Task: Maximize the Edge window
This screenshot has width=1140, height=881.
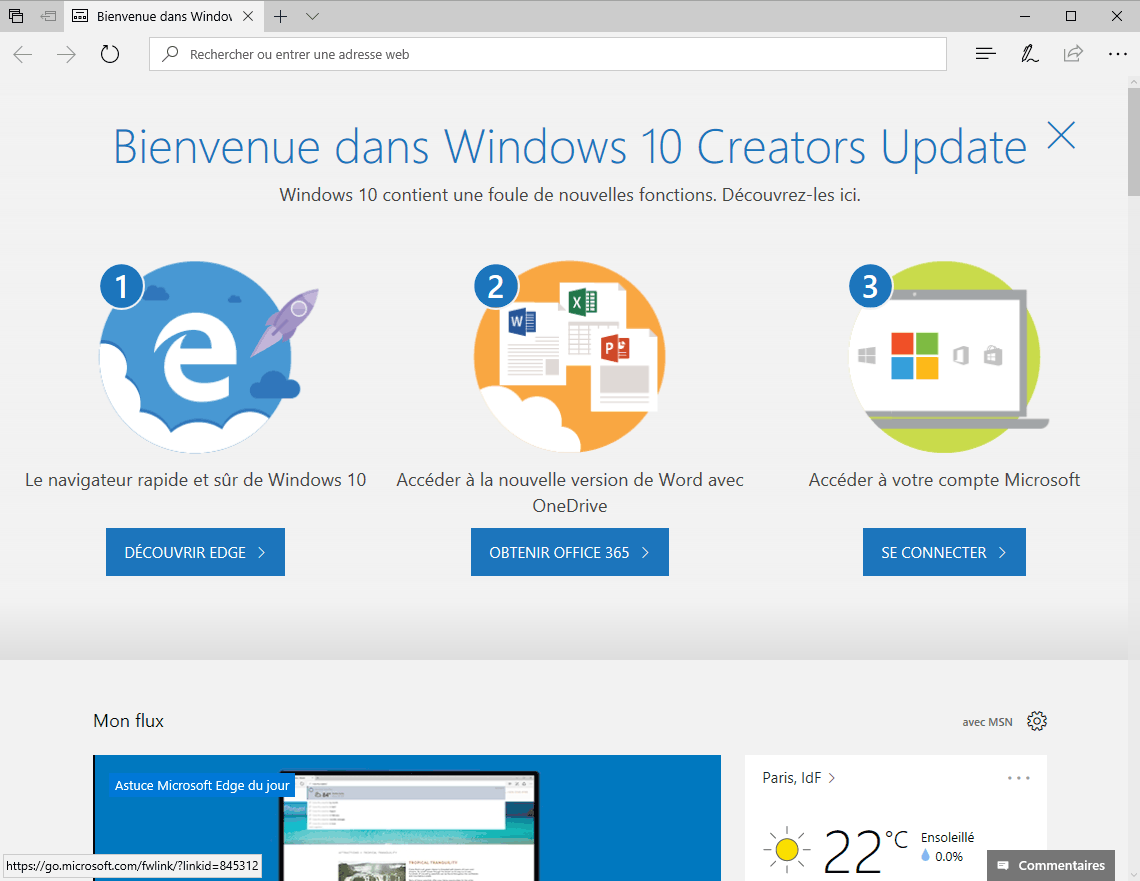Action: (1071, 16)
